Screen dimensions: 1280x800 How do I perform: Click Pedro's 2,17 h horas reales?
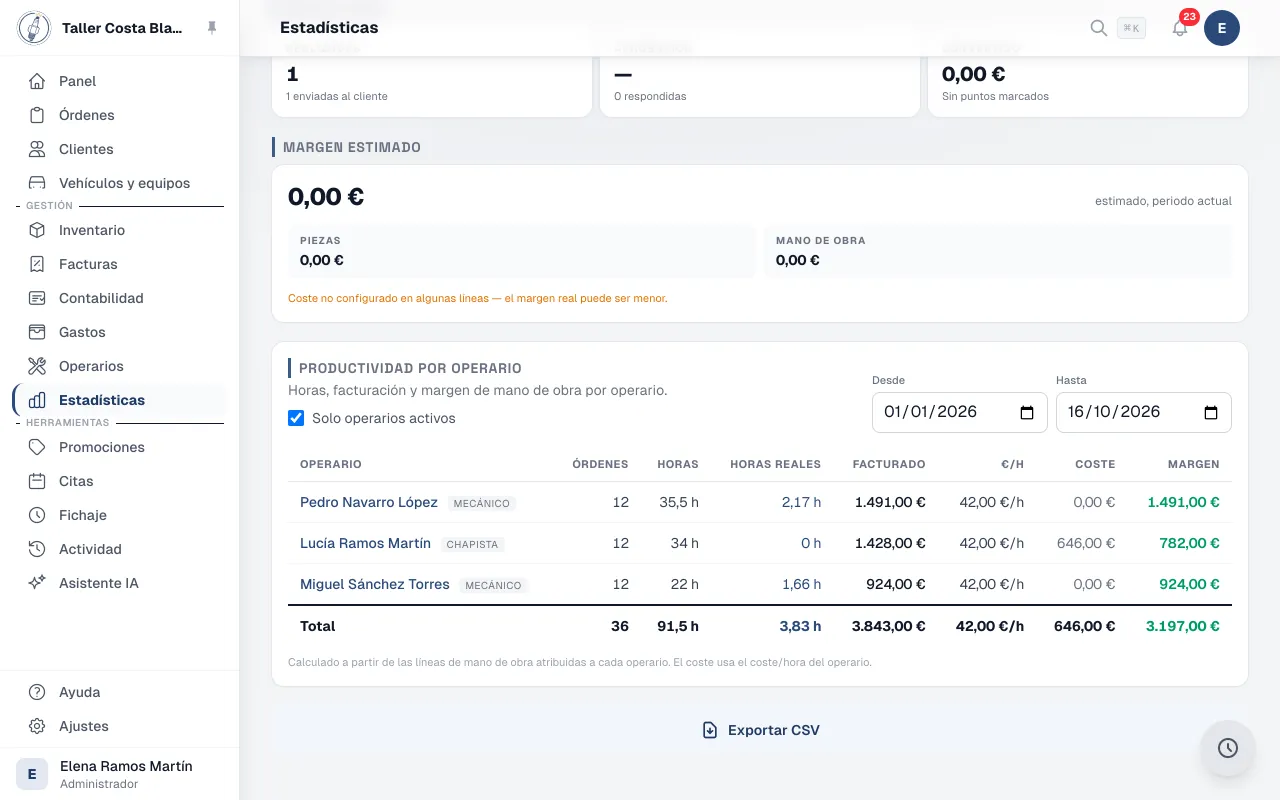pos(801,502)
